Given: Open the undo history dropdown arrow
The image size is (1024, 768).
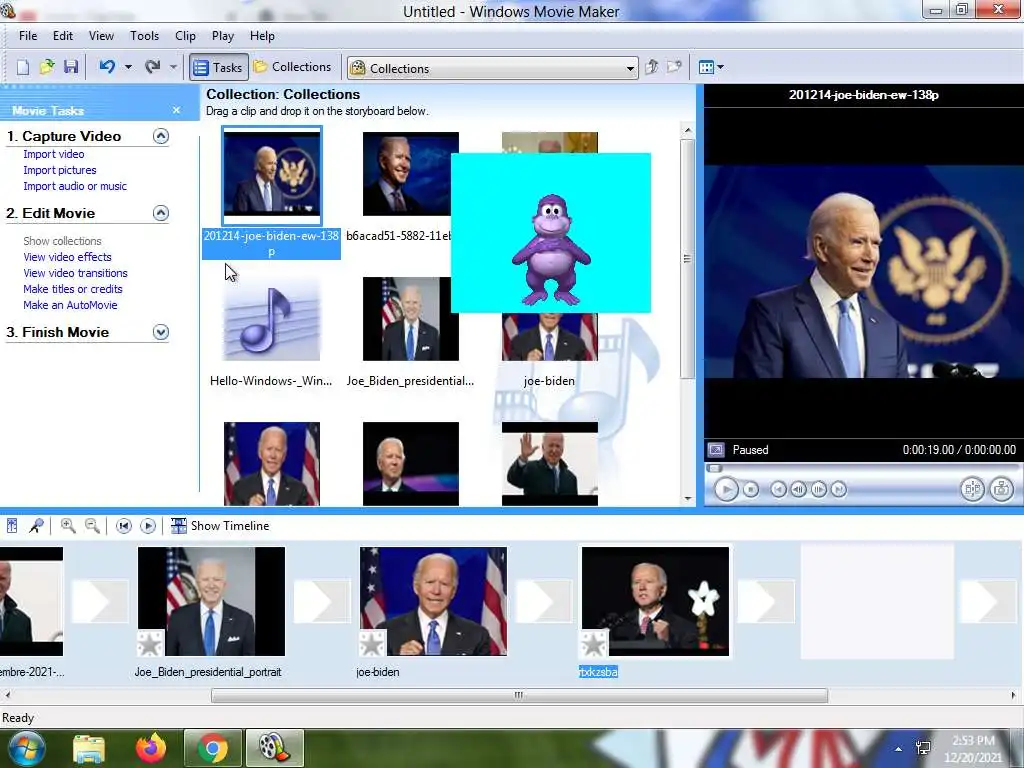Looking at the screenshot, I should (x=128, y=67).
